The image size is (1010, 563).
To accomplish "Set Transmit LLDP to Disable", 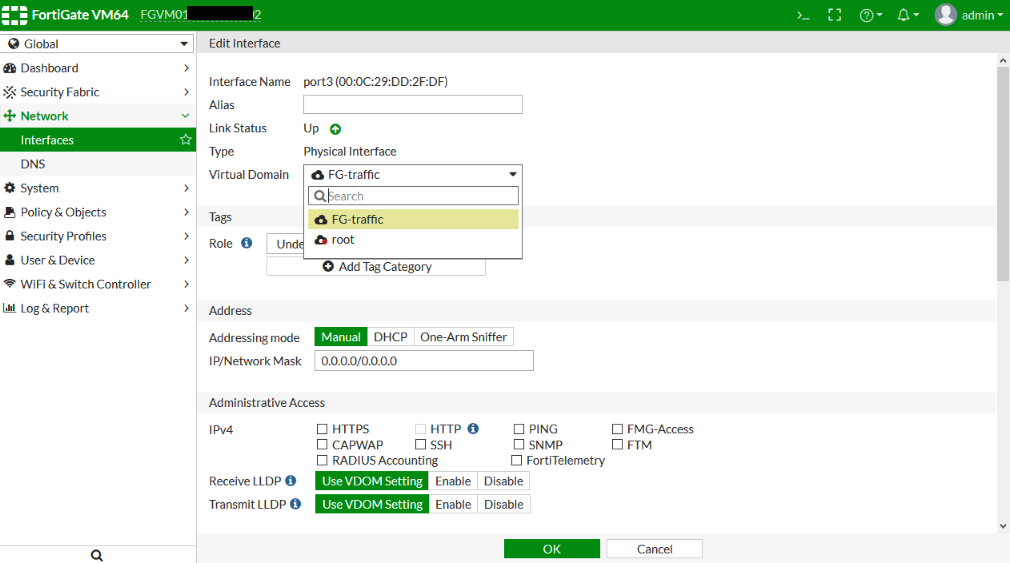I will pos(503,504).
